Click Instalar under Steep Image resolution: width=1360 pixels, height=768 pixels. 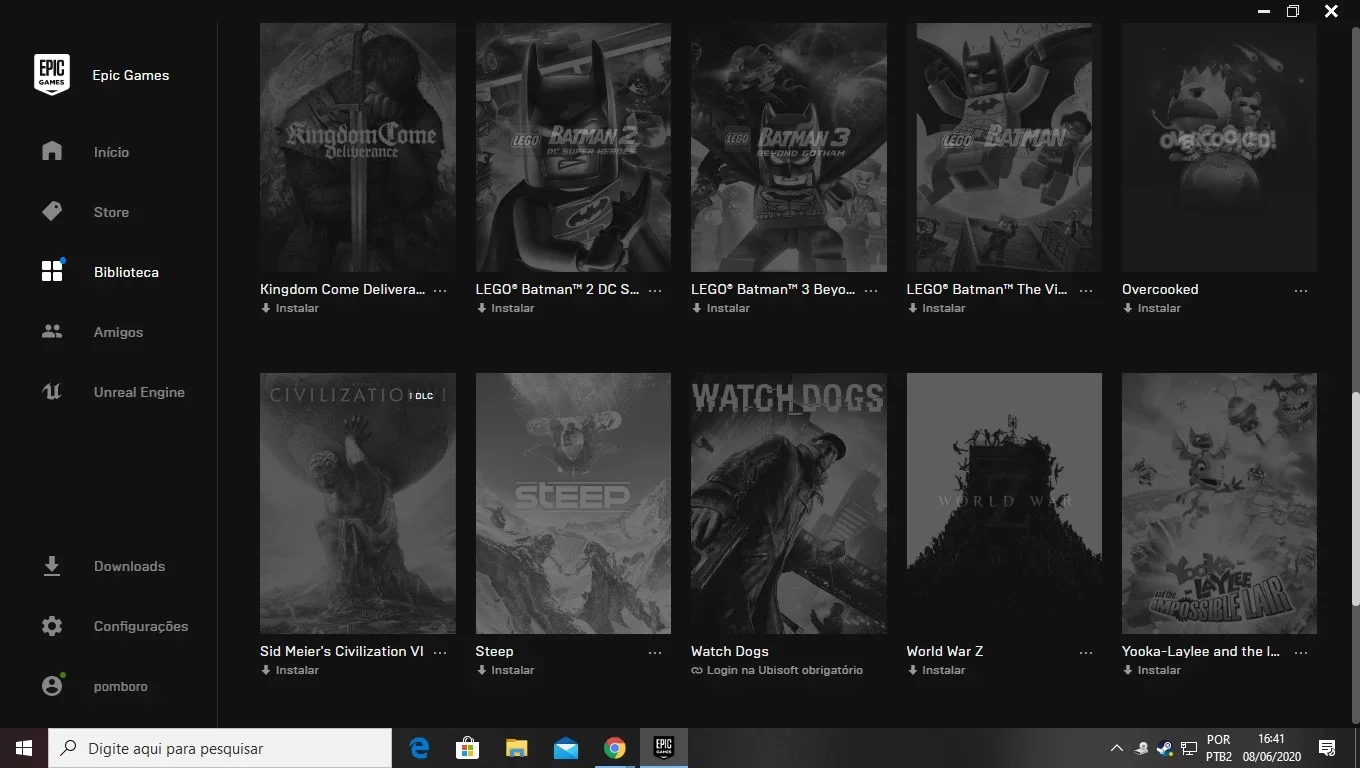tap(505, 670)
